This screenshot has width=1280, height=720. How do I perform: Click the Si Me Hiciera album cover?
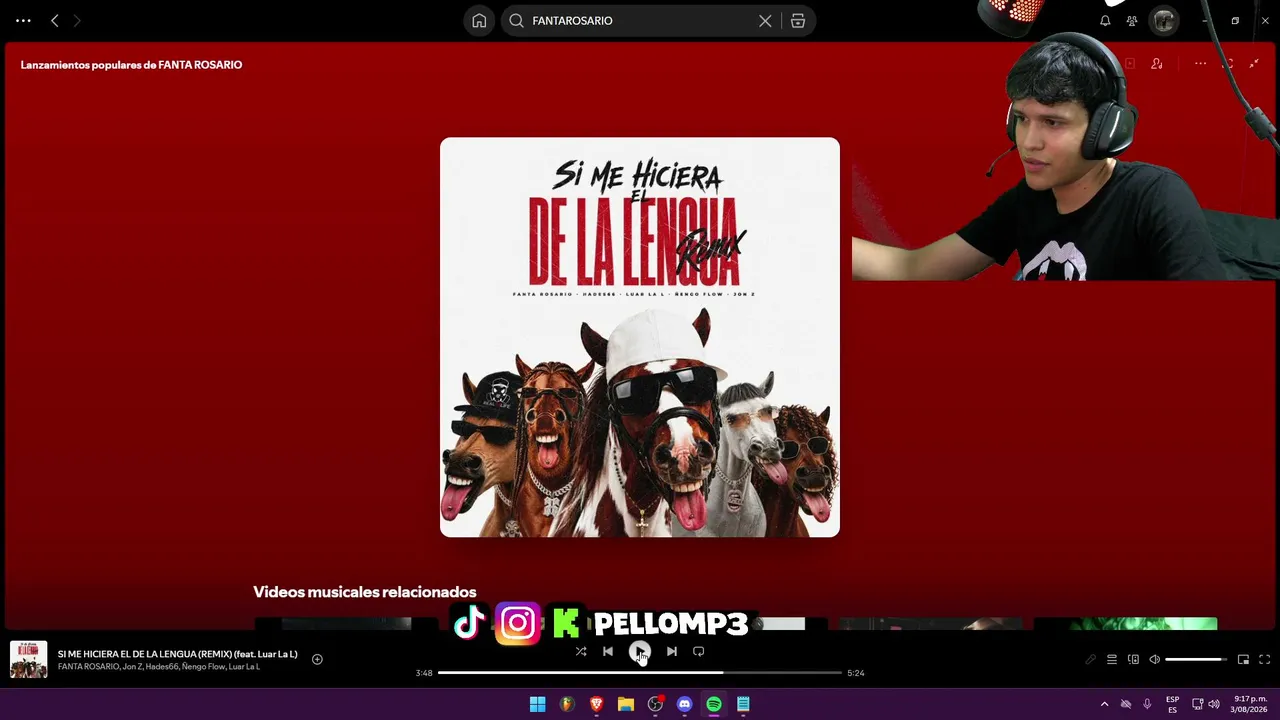pyautogui.click(x=640, y=337)
